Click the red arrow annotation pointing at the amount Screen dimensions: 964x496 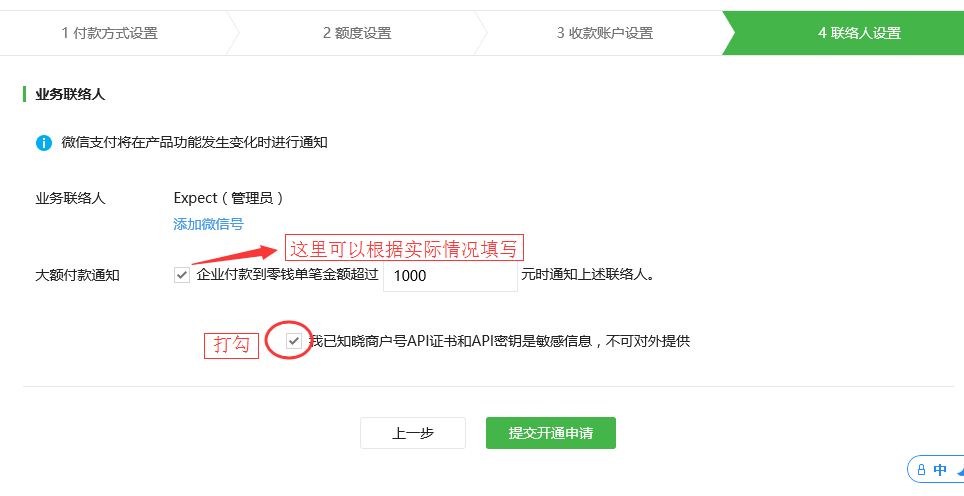pyautogui.click(x=235, y=254)
